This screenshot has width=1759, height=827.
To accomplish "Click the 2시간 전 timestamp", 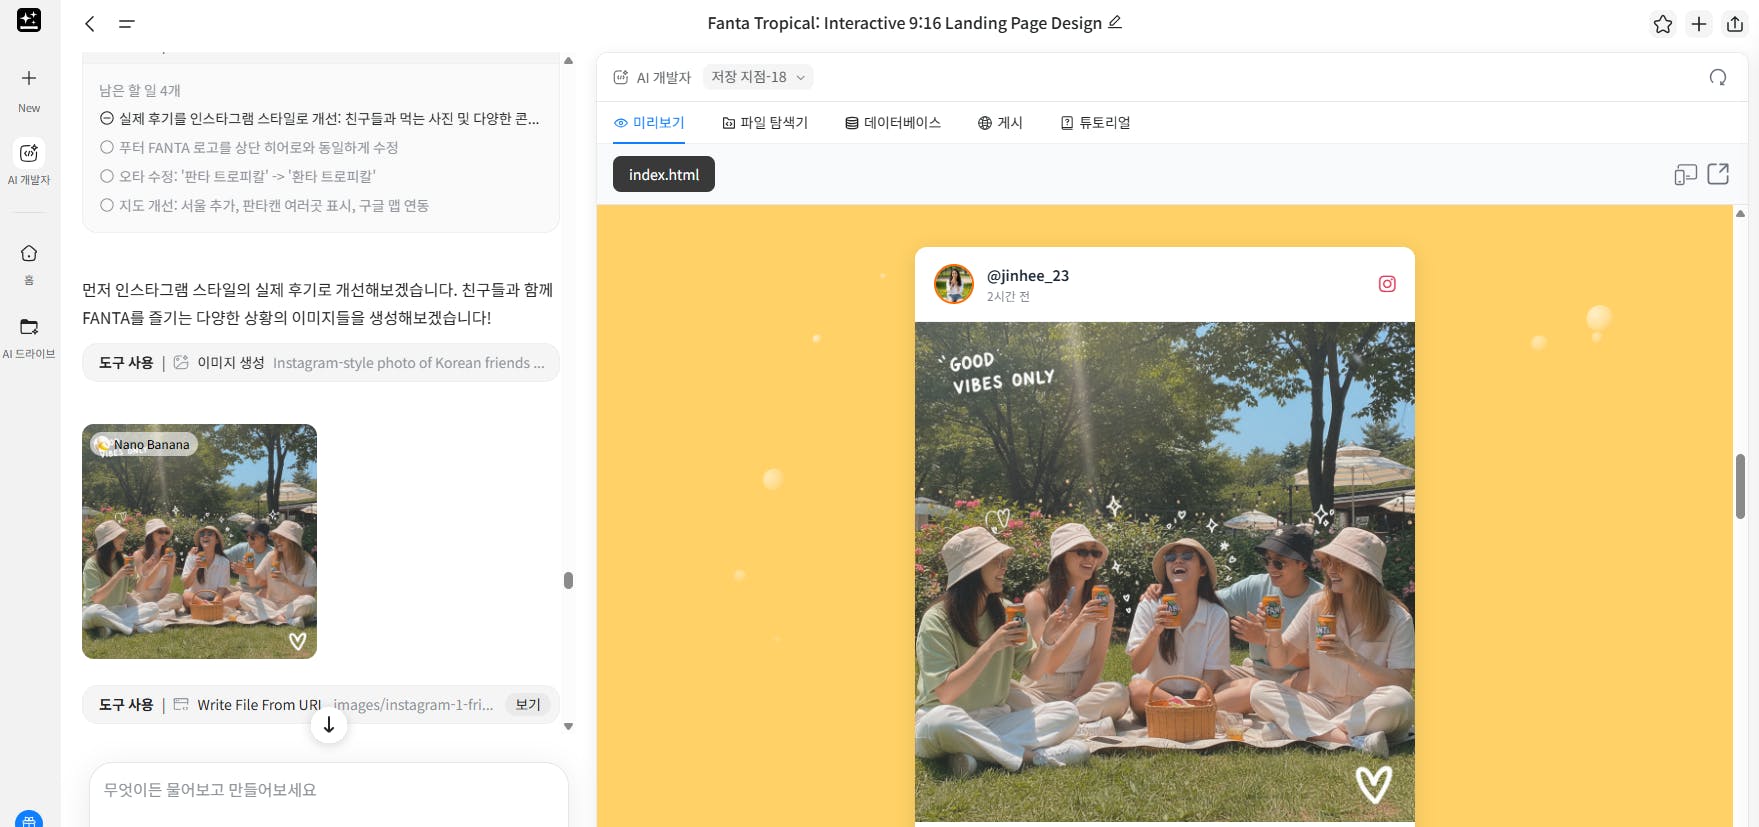I will point(1008,296).
